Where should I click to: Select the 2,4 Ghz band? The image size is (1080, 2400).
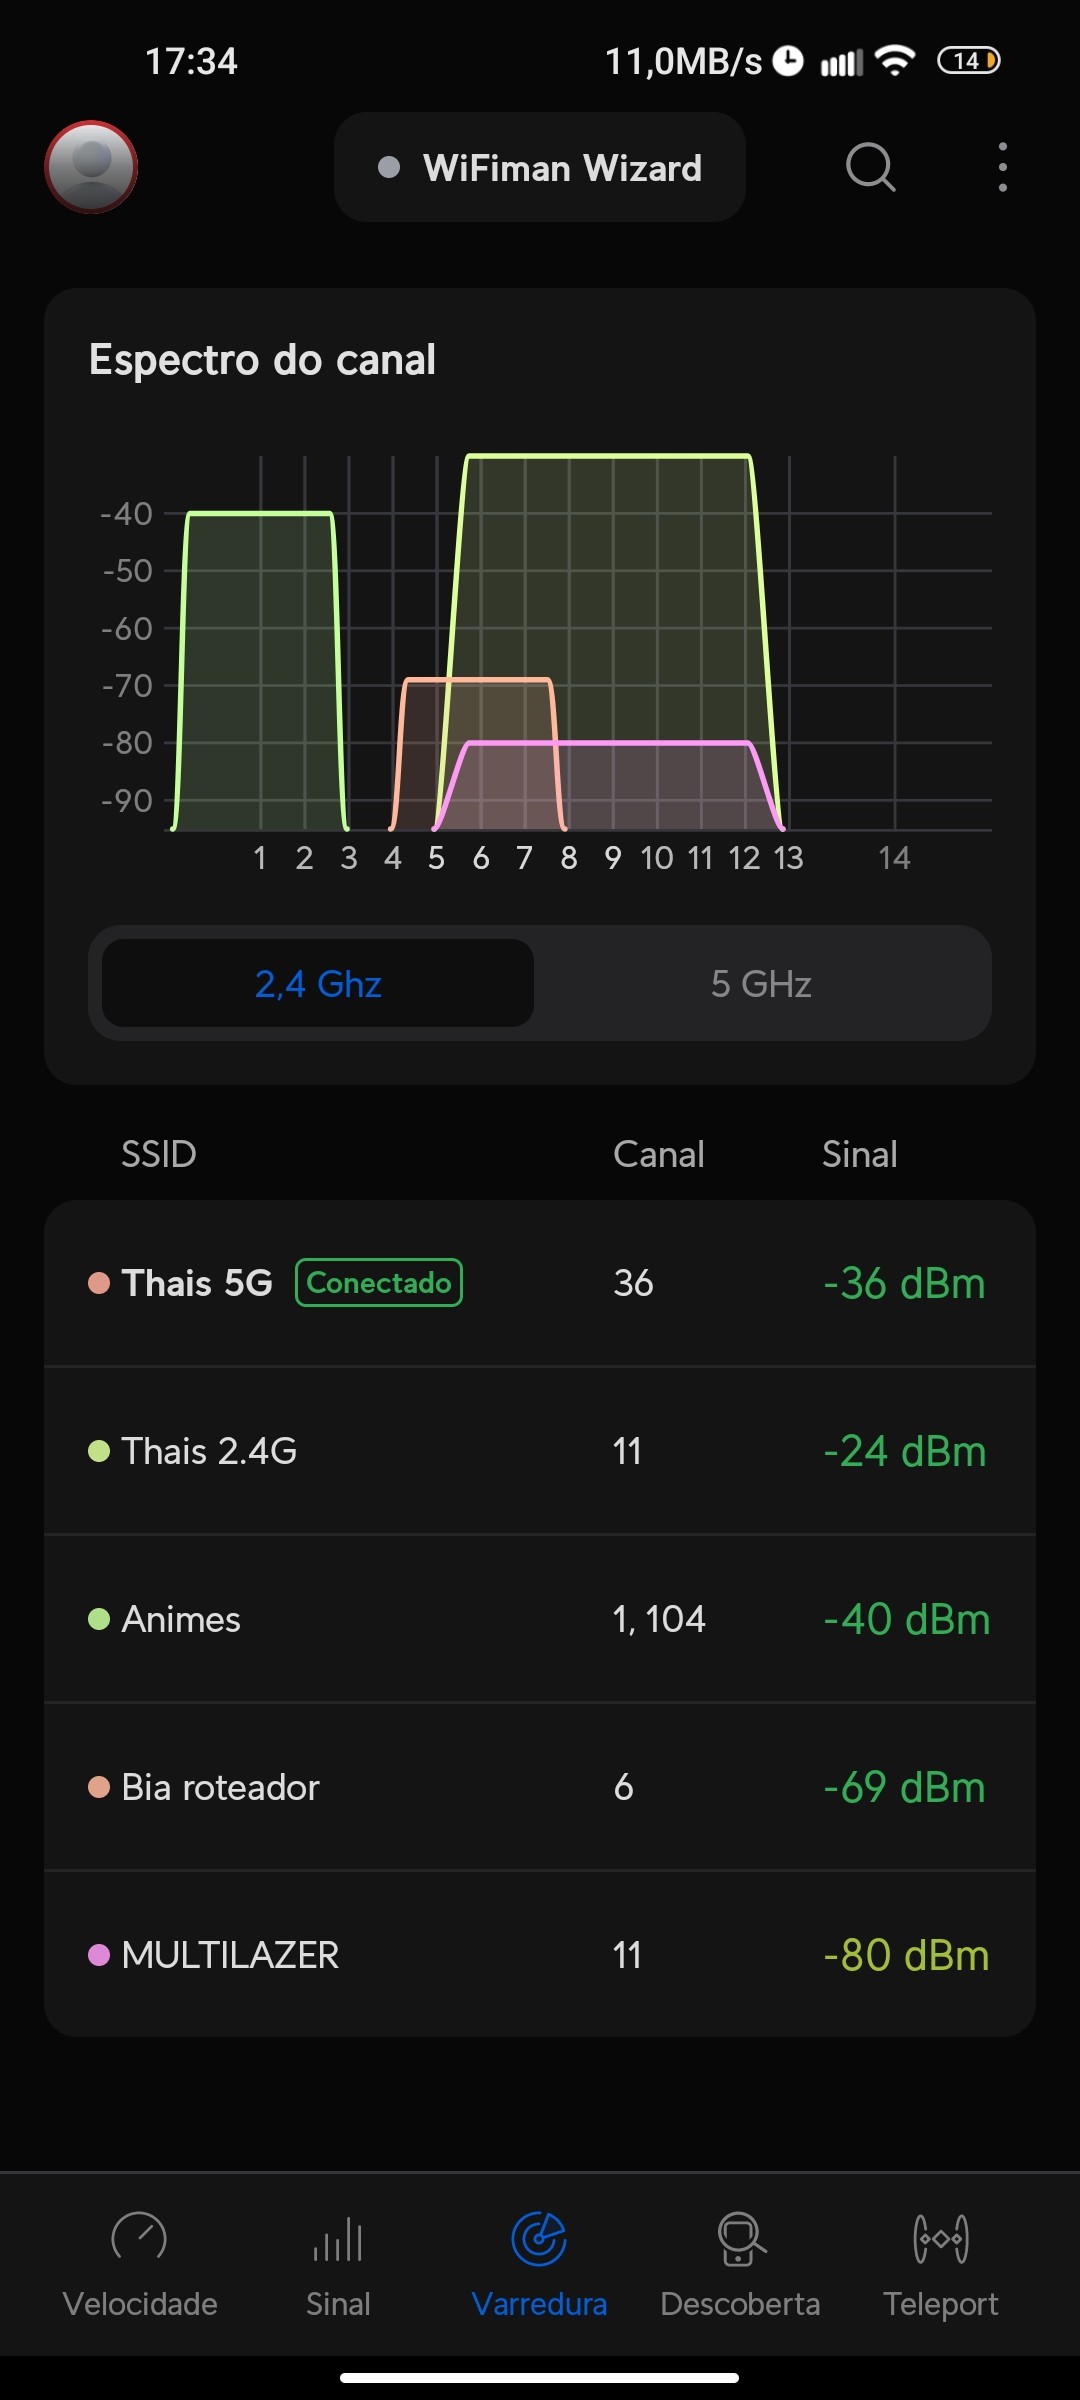318,984
